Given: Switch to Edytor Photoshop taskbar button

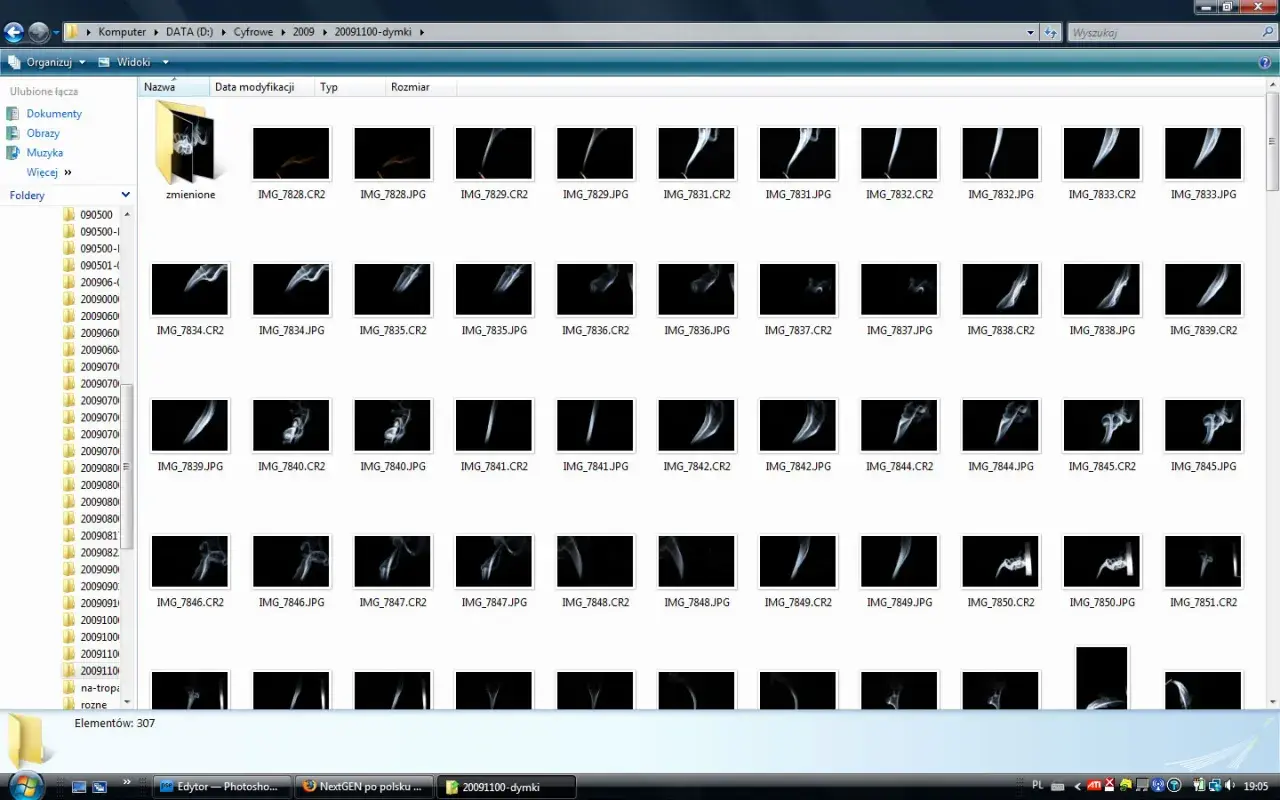Looking at the screenshot, I should (223, 786).
